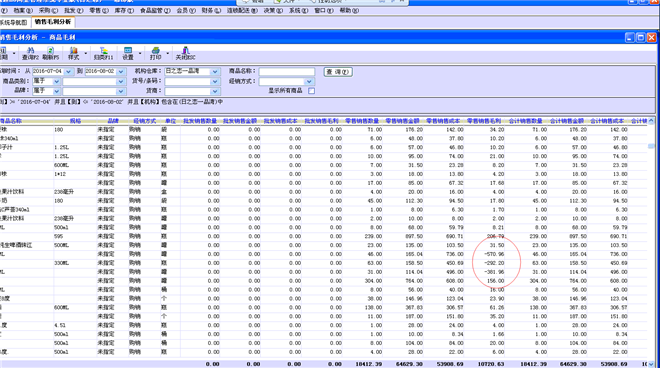Open the 商品类别 operator 属于 dropdown
660x368 pixels.
(x=57, y=81)
